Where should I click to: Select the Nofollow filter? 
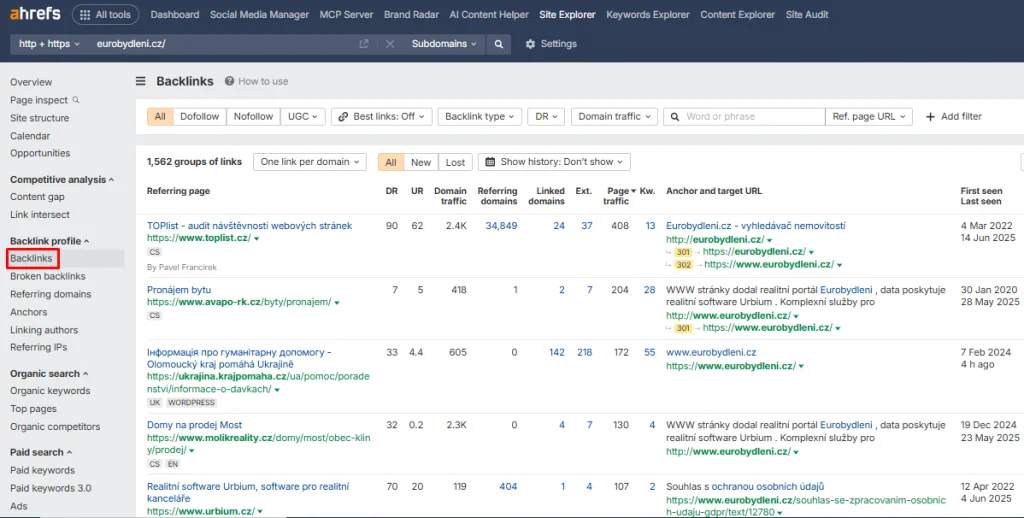[253, 116]
